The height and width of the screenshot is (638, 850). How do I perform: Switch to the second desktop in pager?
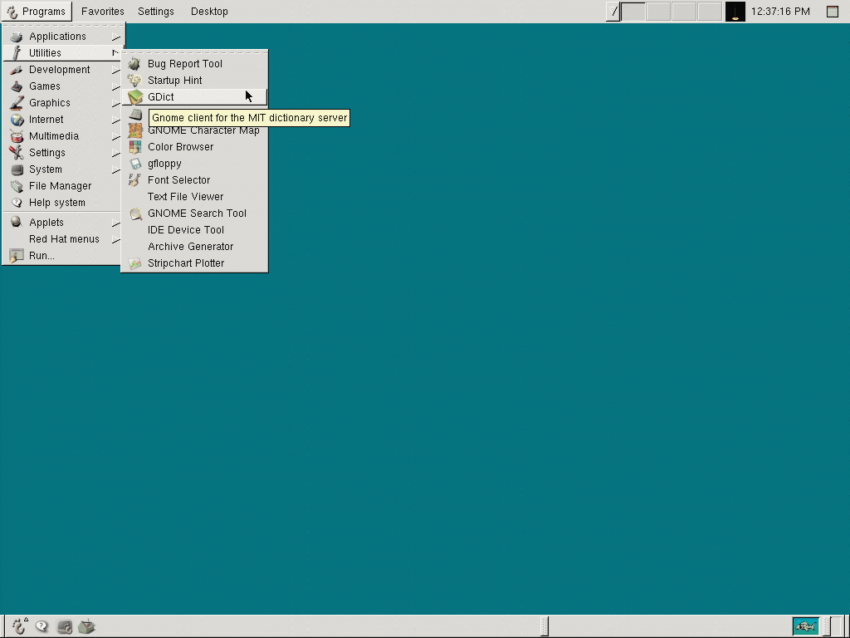coord(659,11)
